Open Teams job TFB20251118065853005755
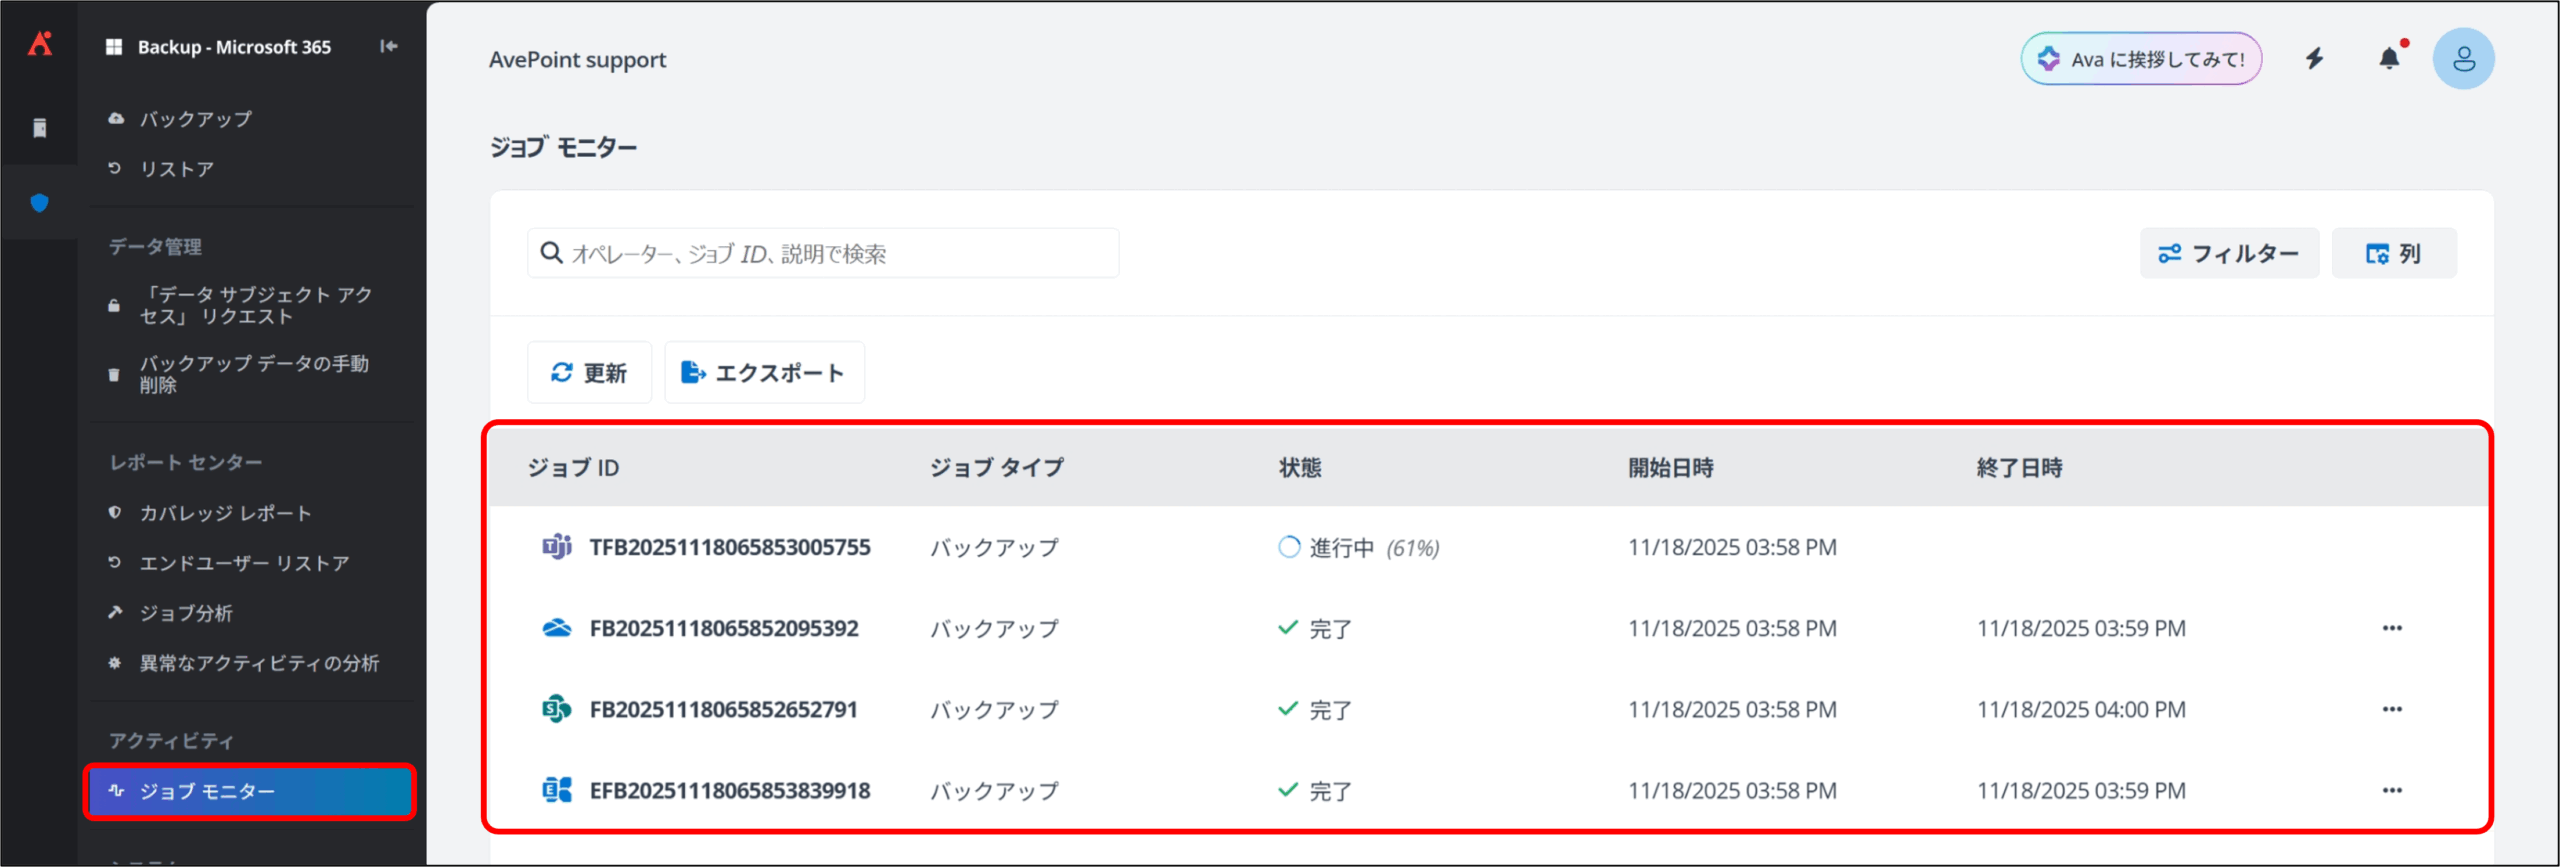Viewport: 2560px width, 867px height. [729, 547]
